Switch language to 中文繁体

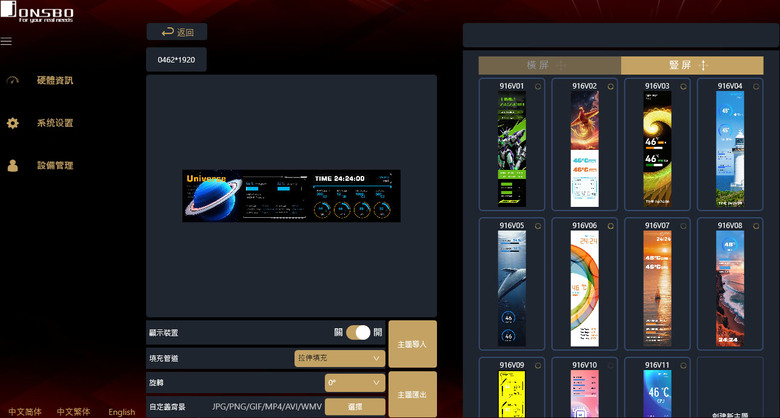pos(73,412)
